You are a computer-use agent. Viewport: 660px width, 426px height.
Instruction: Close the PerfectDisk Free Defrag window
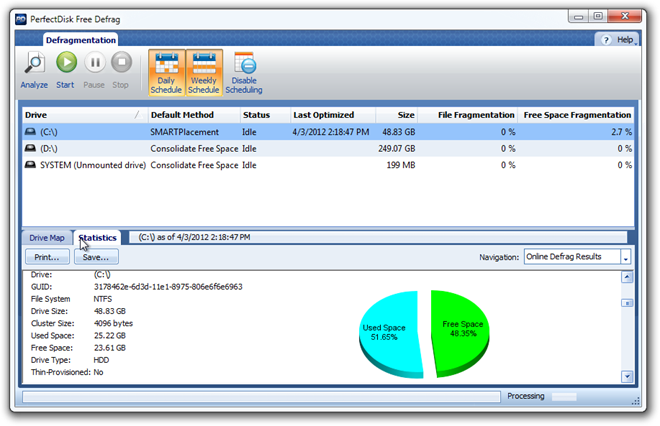625,16
